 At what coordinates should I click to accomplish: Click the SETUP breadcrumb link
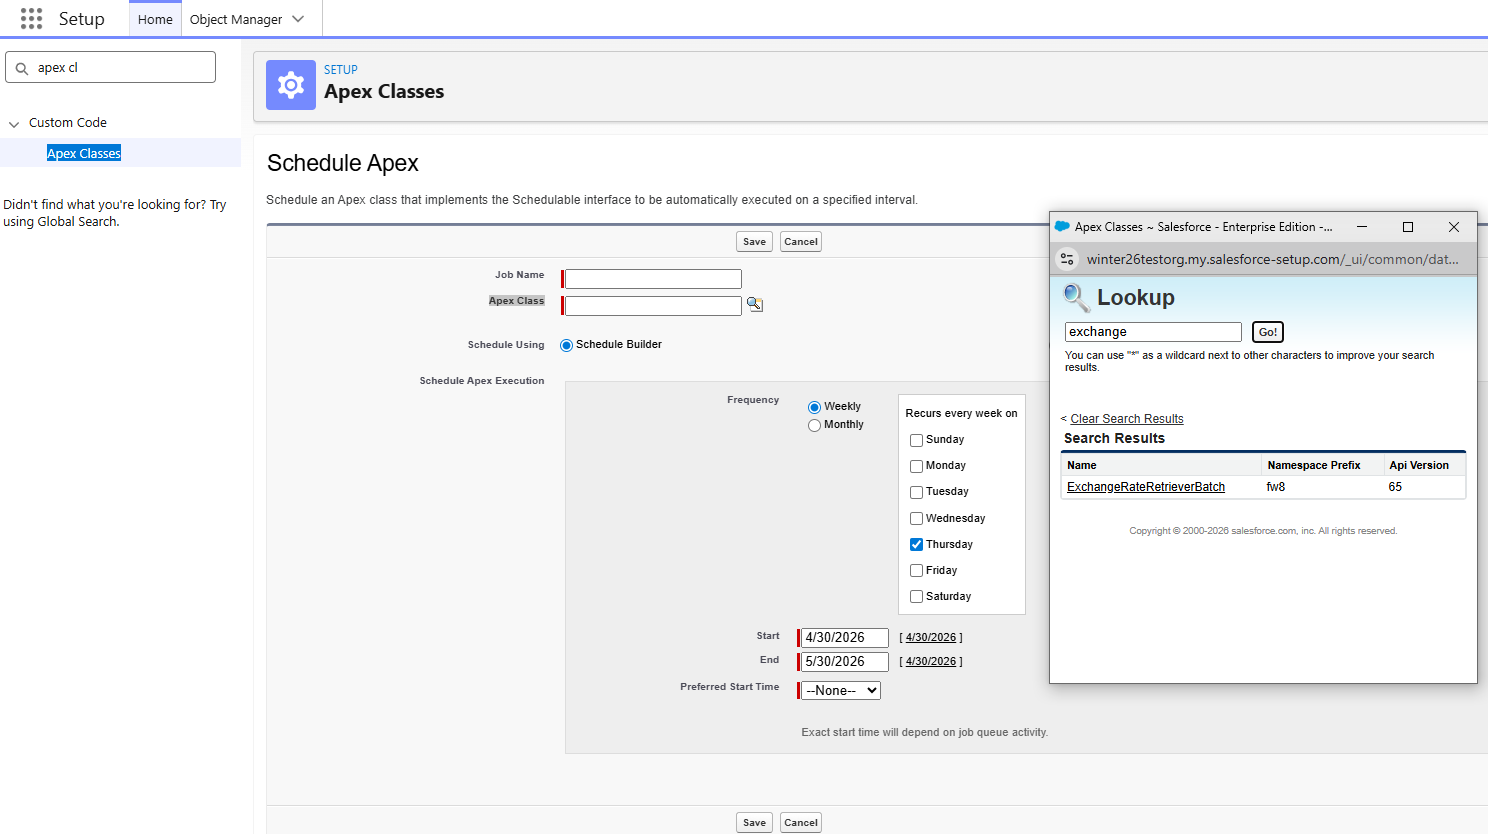(x=341, y=70)
